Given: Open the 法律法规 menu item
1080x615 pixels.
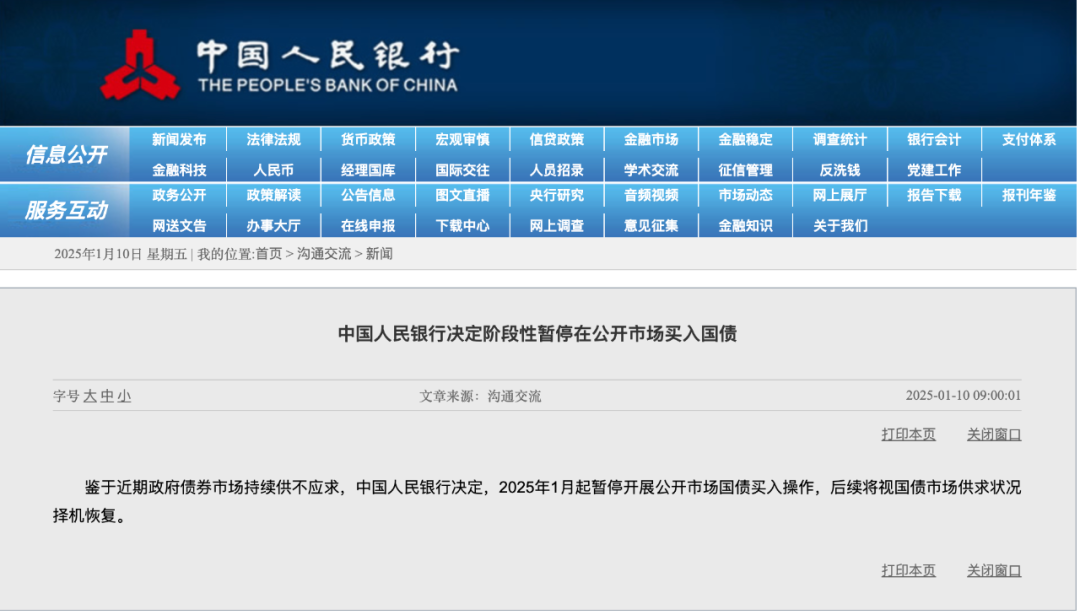Looking at the screenshot, I should click(x=273, y=140).
